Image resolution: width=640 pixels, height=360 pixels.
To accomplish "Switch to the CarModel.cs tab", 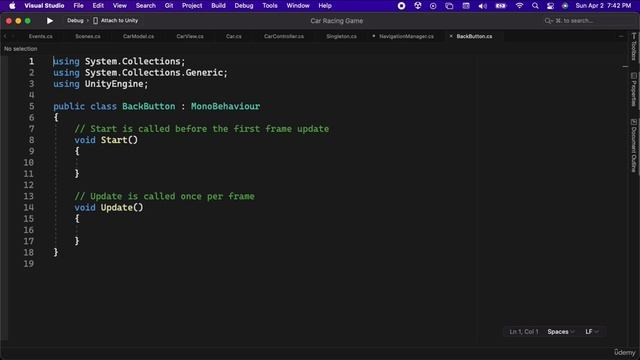I will [138, 36].
